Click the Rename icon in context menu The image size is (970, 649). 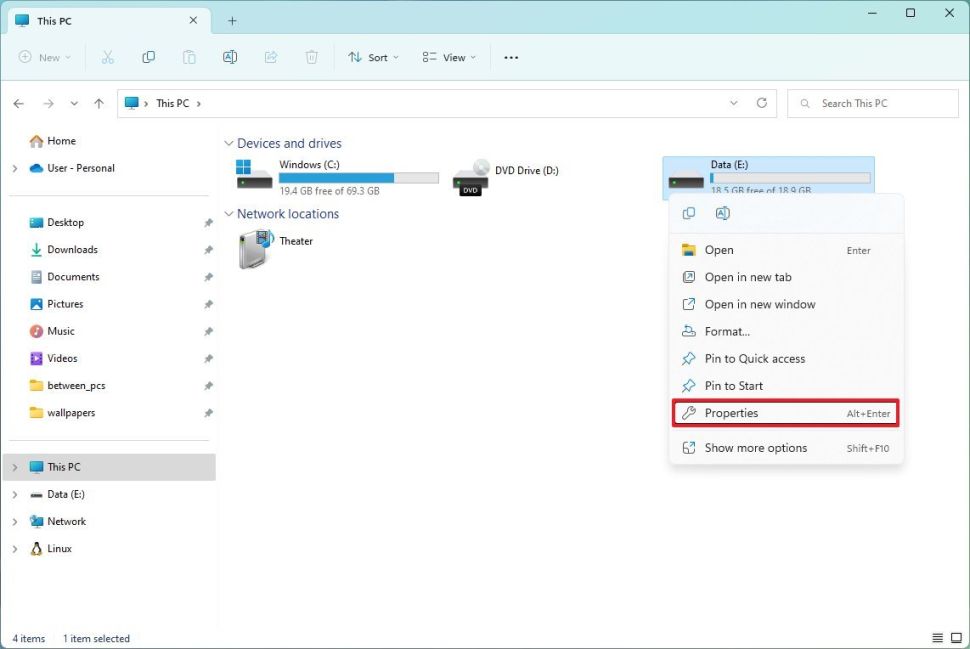[723, 213]
